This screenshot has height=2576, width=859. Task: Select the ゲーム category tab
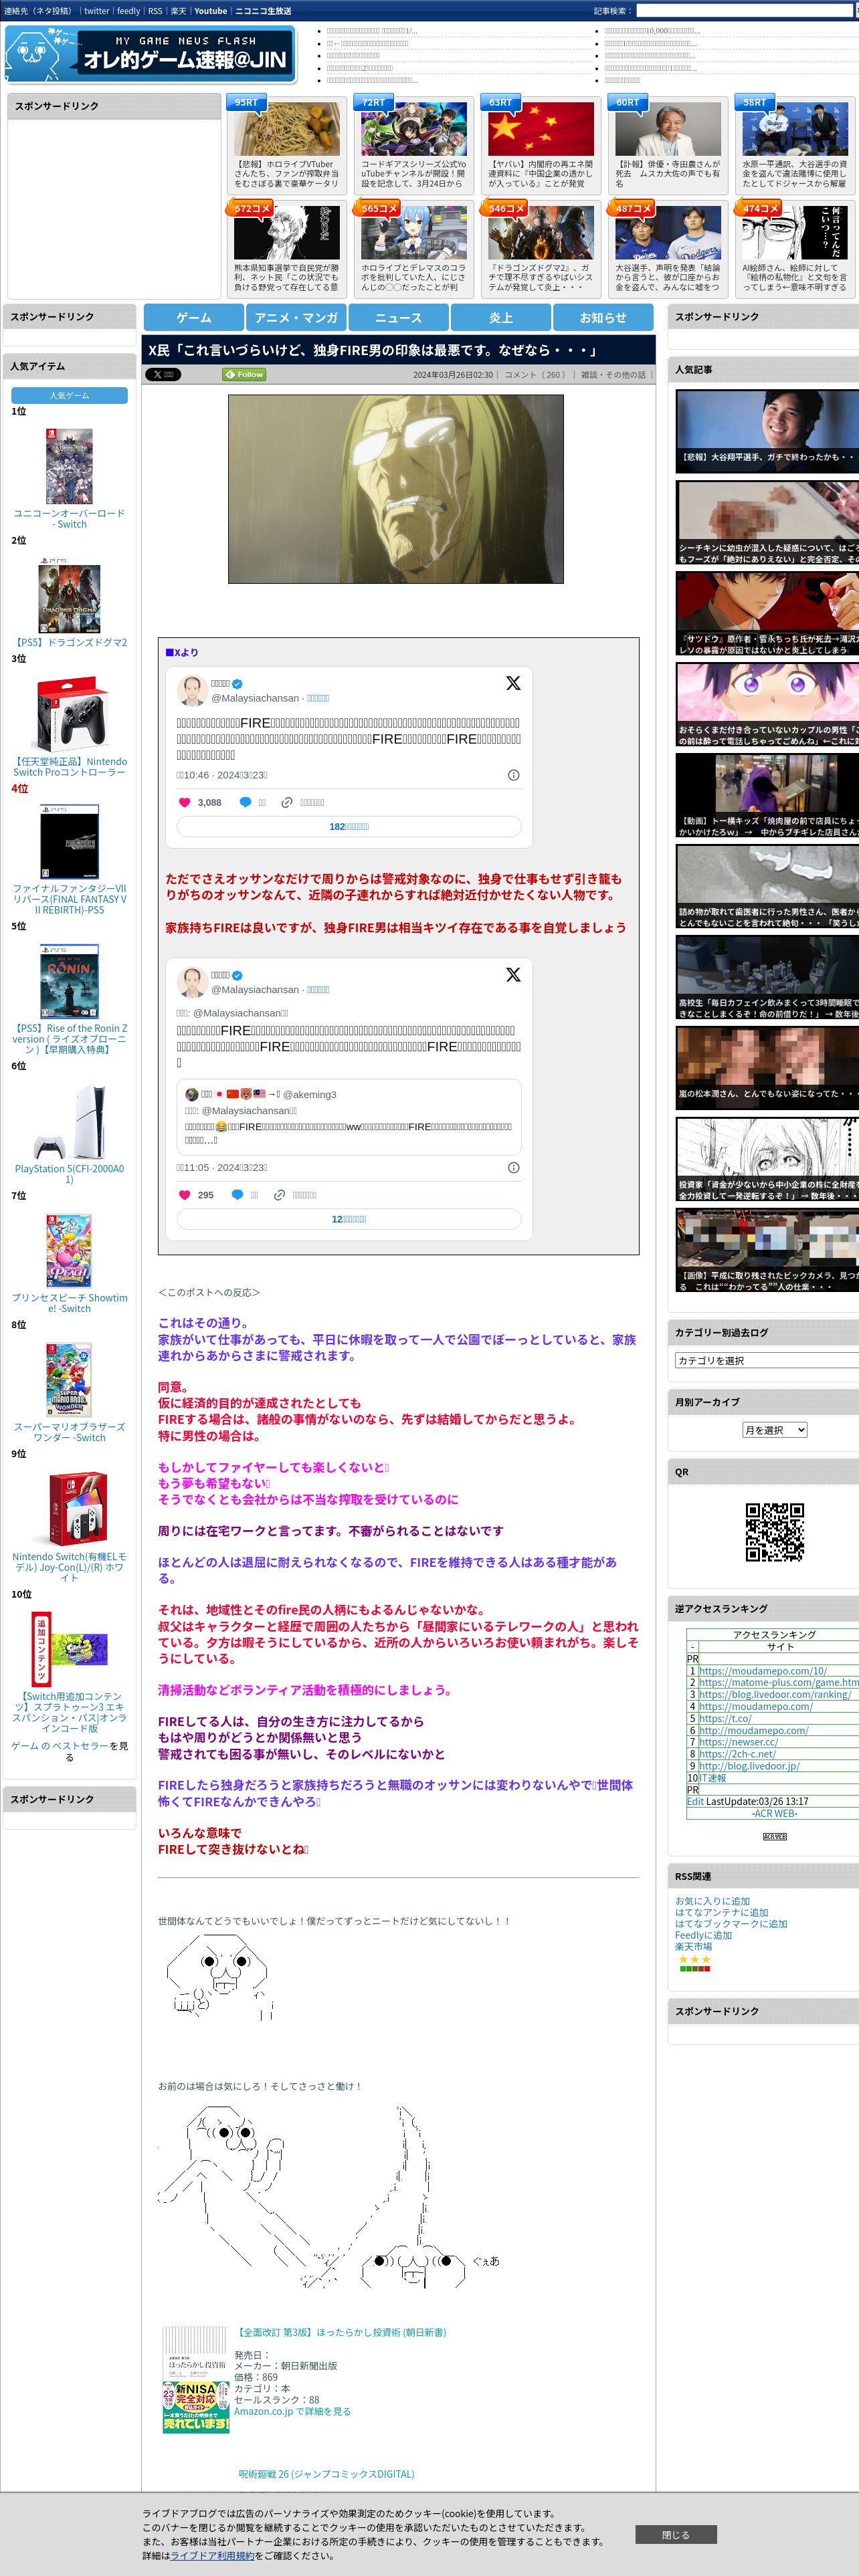[194, 317]
